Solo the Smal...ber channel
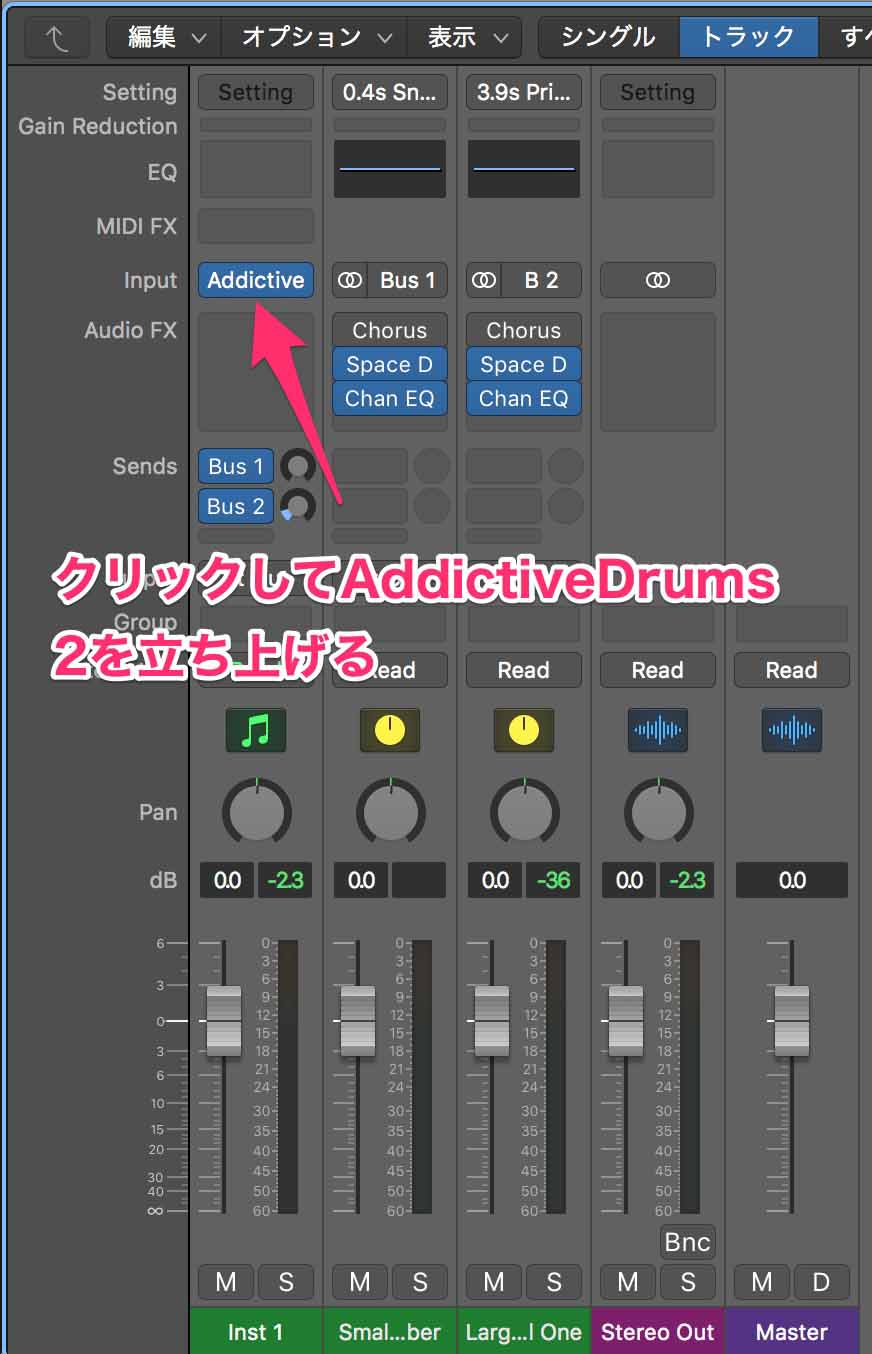 tap(420, 1282)
